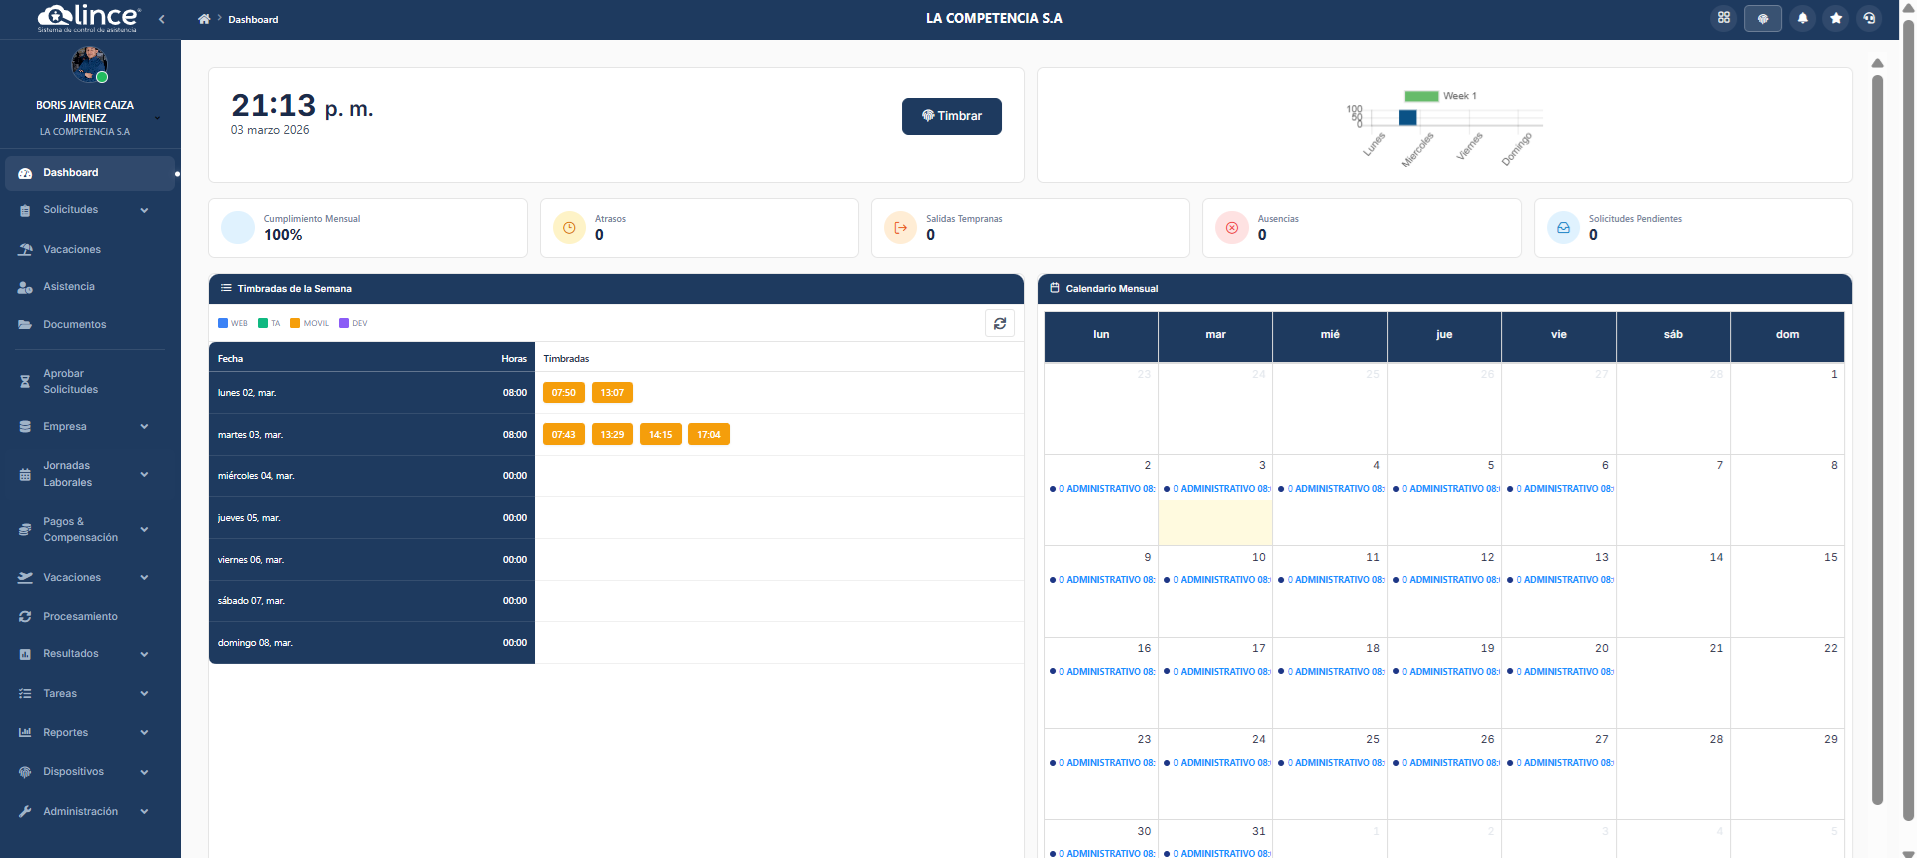Click the Dispositivos fingerprint icon
The width and height of the screenshot is (1919, 868).
(x=25, y=772)
